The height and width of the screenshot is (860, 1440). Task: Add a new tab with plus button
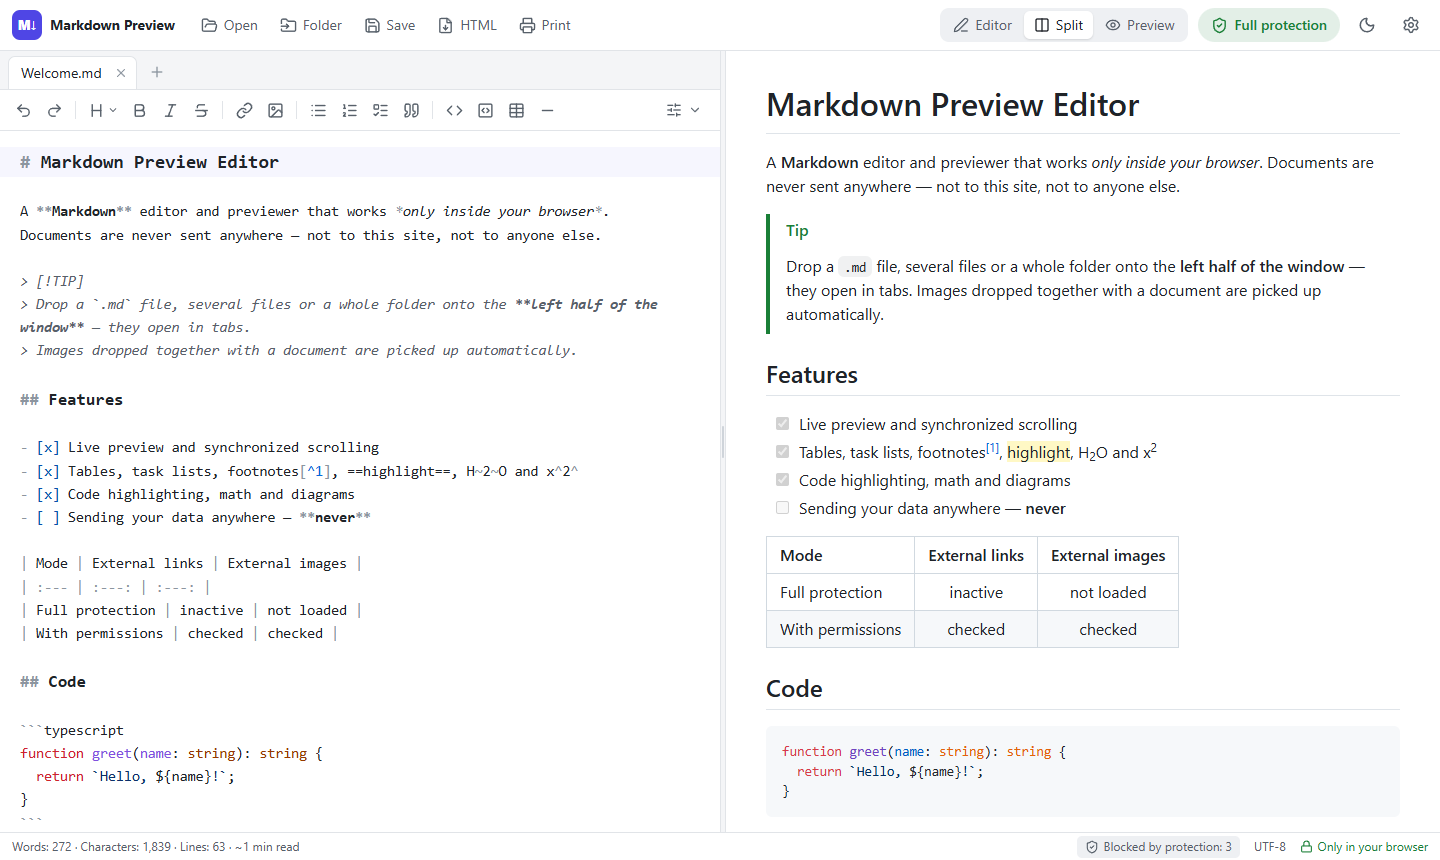click(x=157, y=72)
